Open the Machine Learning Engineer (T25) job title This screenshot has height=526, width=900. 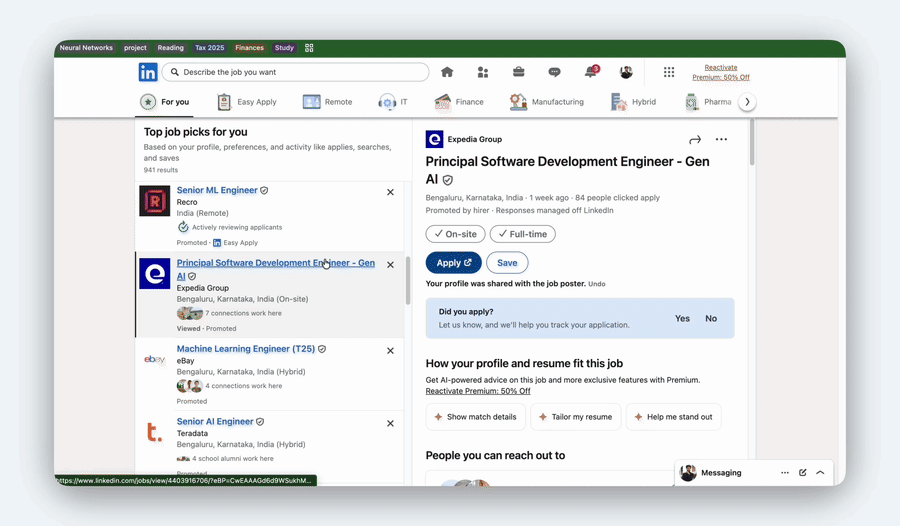[x=246, y=349]
